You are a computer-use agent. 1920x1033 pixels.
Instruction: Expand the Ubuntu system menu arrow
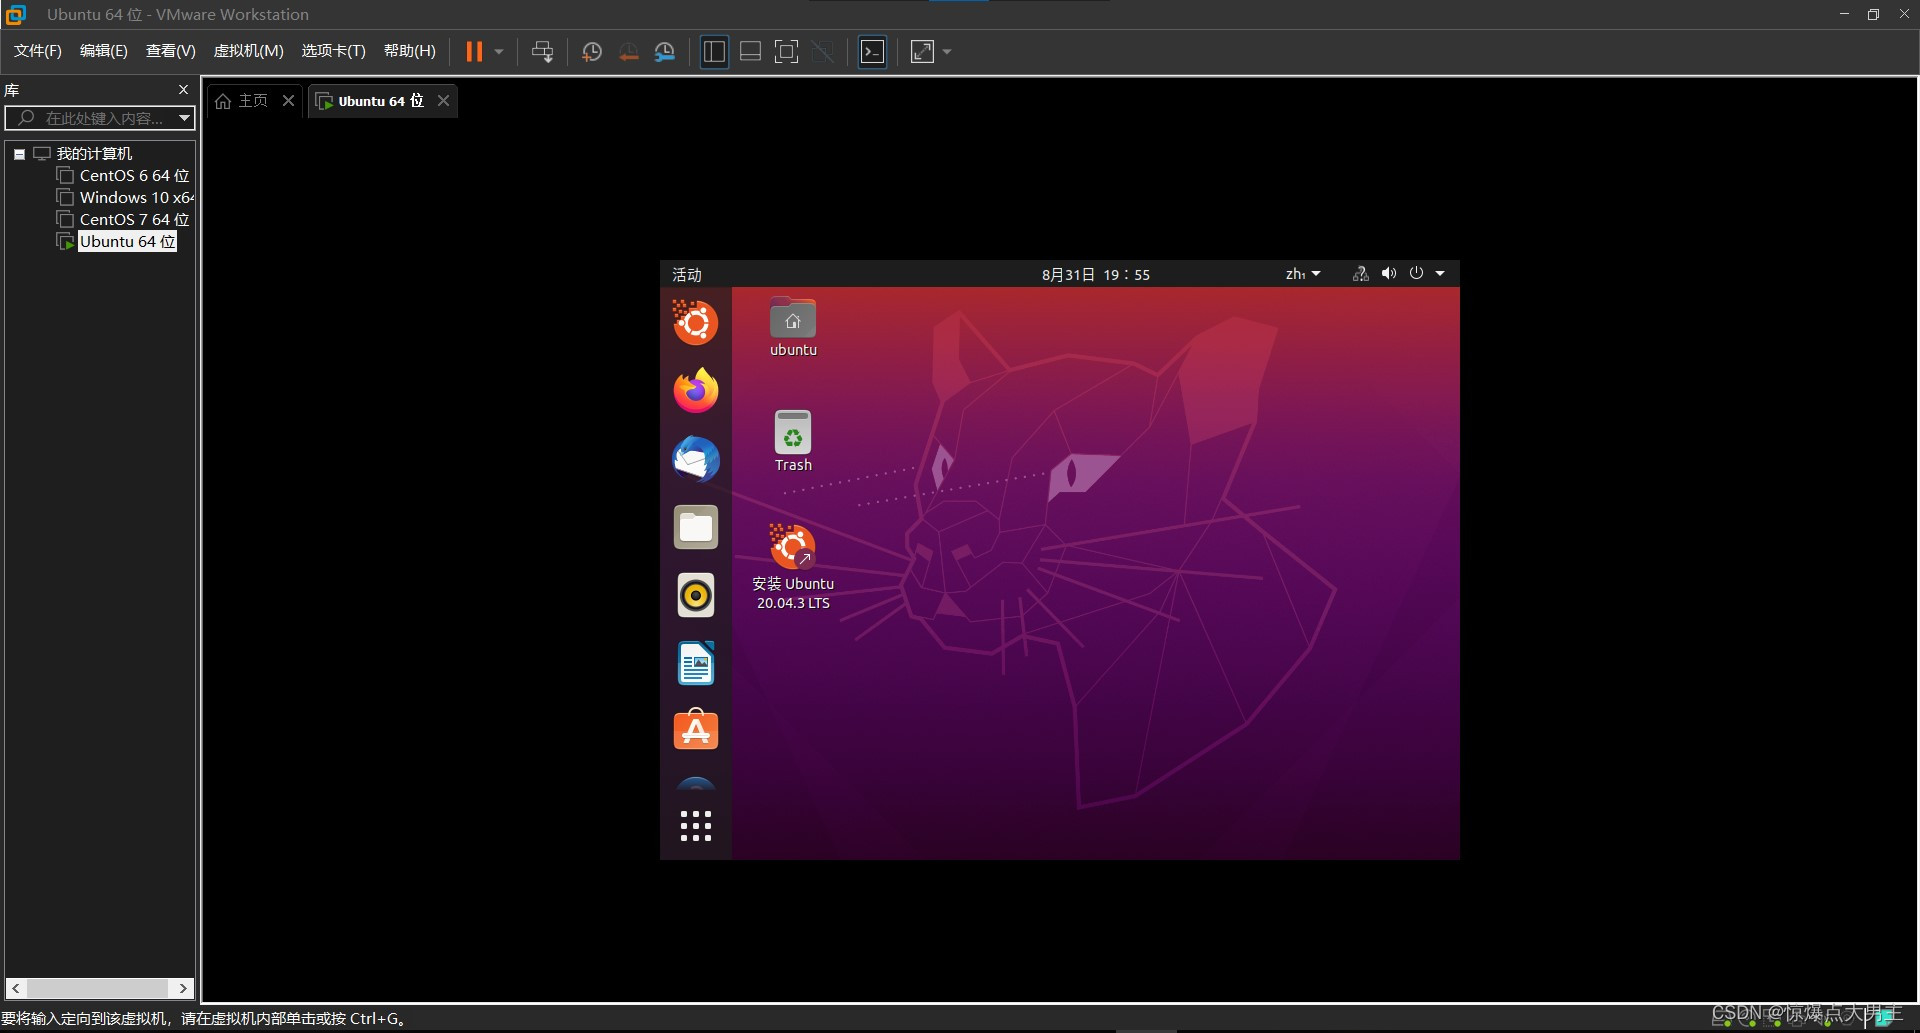(x=1440, y=274)
